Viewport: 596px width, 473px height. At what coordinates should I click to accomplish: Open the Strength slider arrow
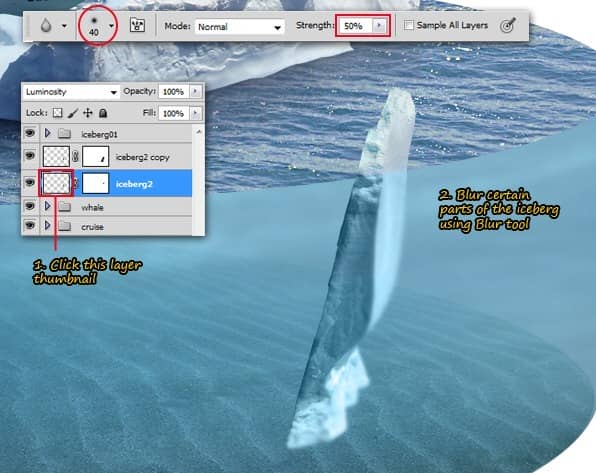(379, 25)
